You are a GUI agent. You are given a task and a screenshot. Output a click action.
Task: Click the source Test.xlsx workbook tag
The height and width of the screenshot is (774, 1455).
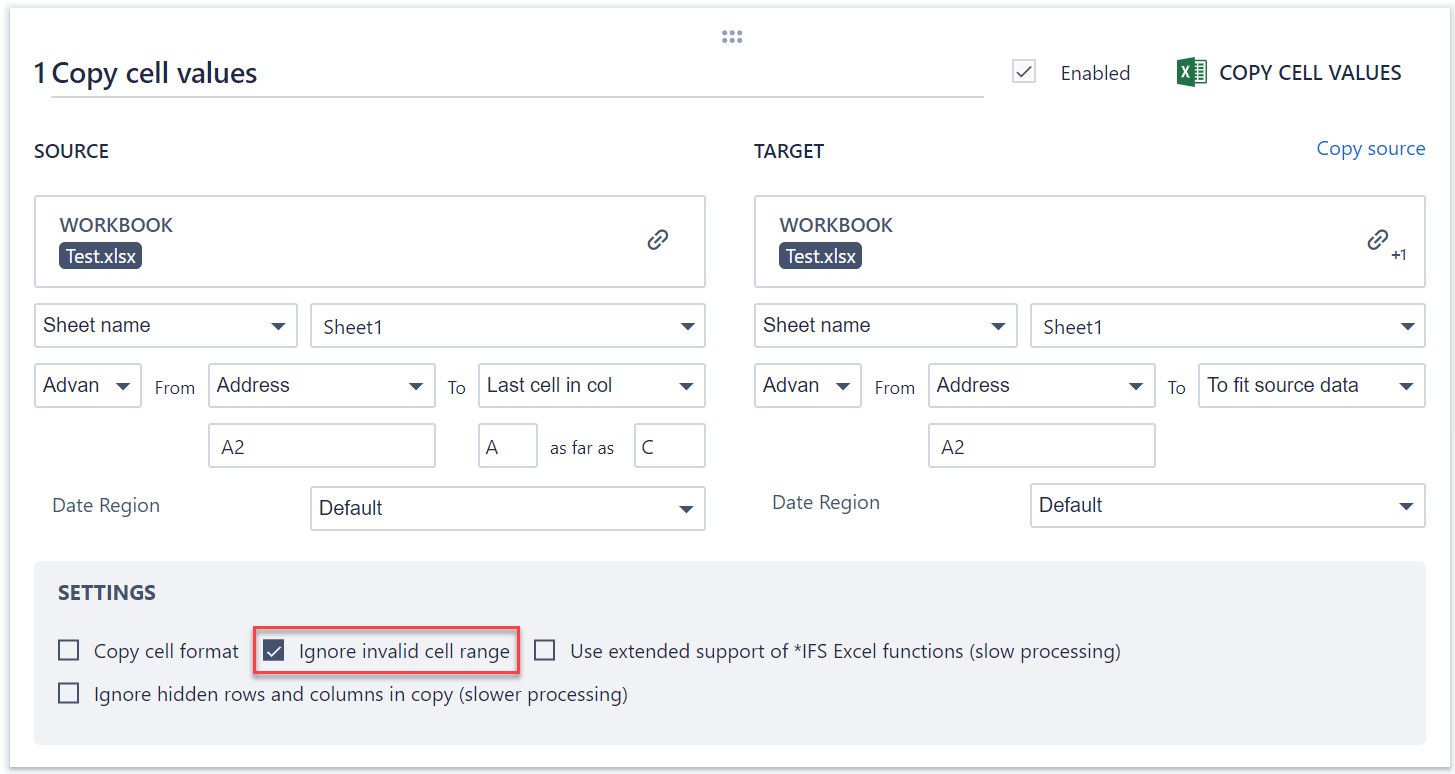pos(101,256)
